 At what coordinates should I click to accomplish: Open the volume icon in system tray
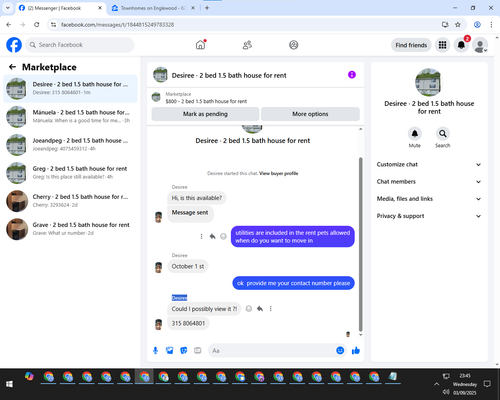click(446, 392)
